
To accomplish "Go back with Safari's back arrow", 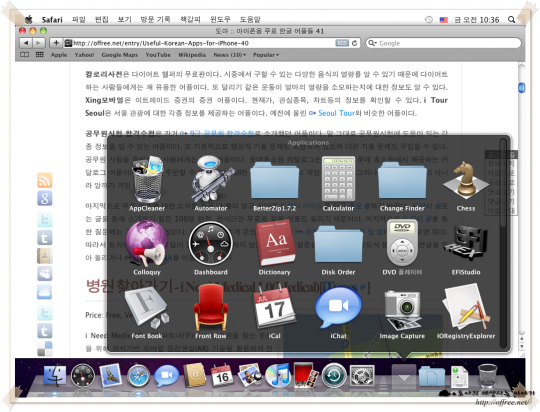I will [x=26, y=43].
